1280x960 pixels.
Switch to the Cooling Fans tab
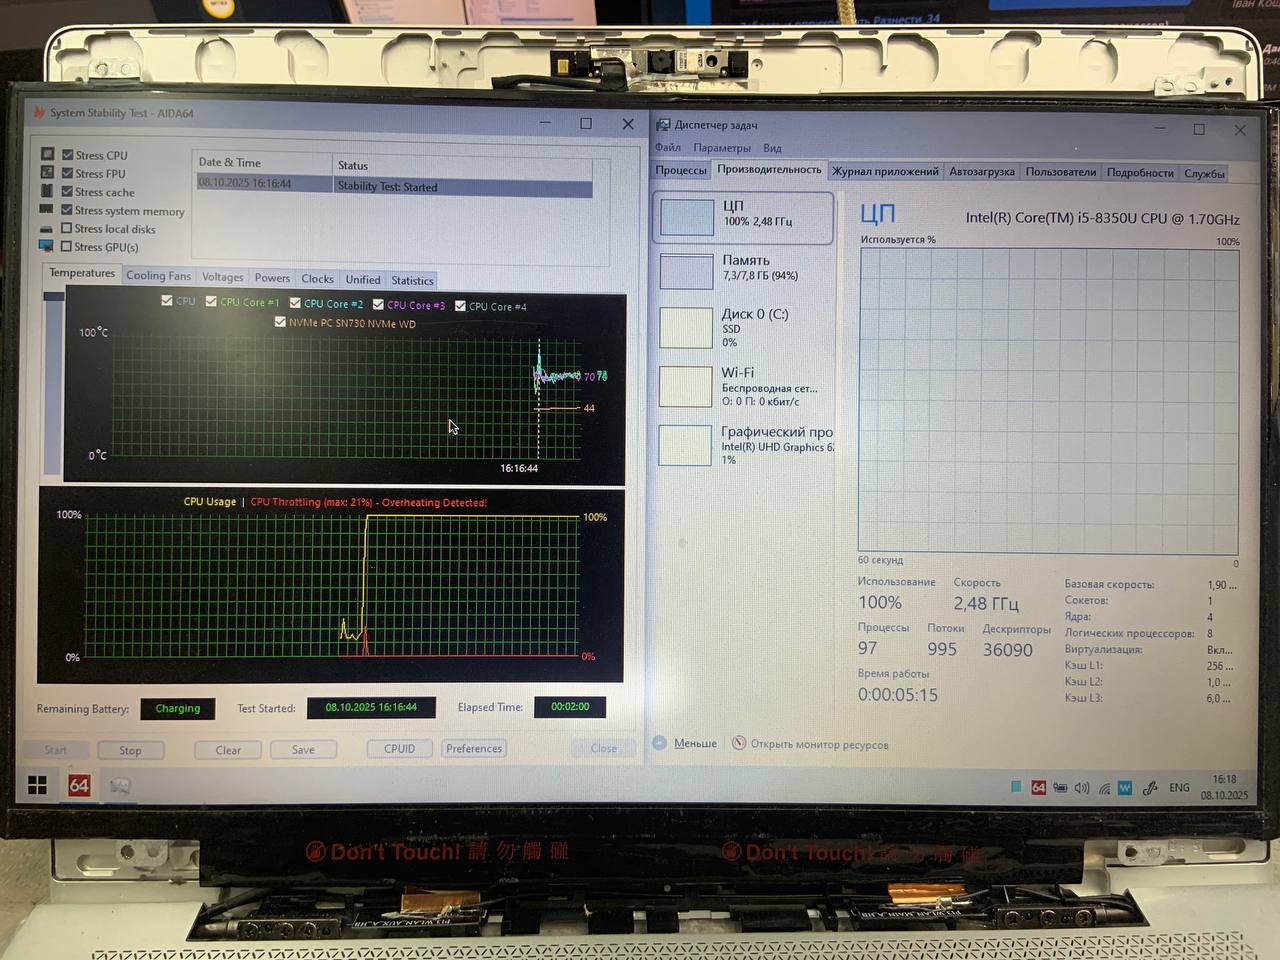(x=158, y=276)
